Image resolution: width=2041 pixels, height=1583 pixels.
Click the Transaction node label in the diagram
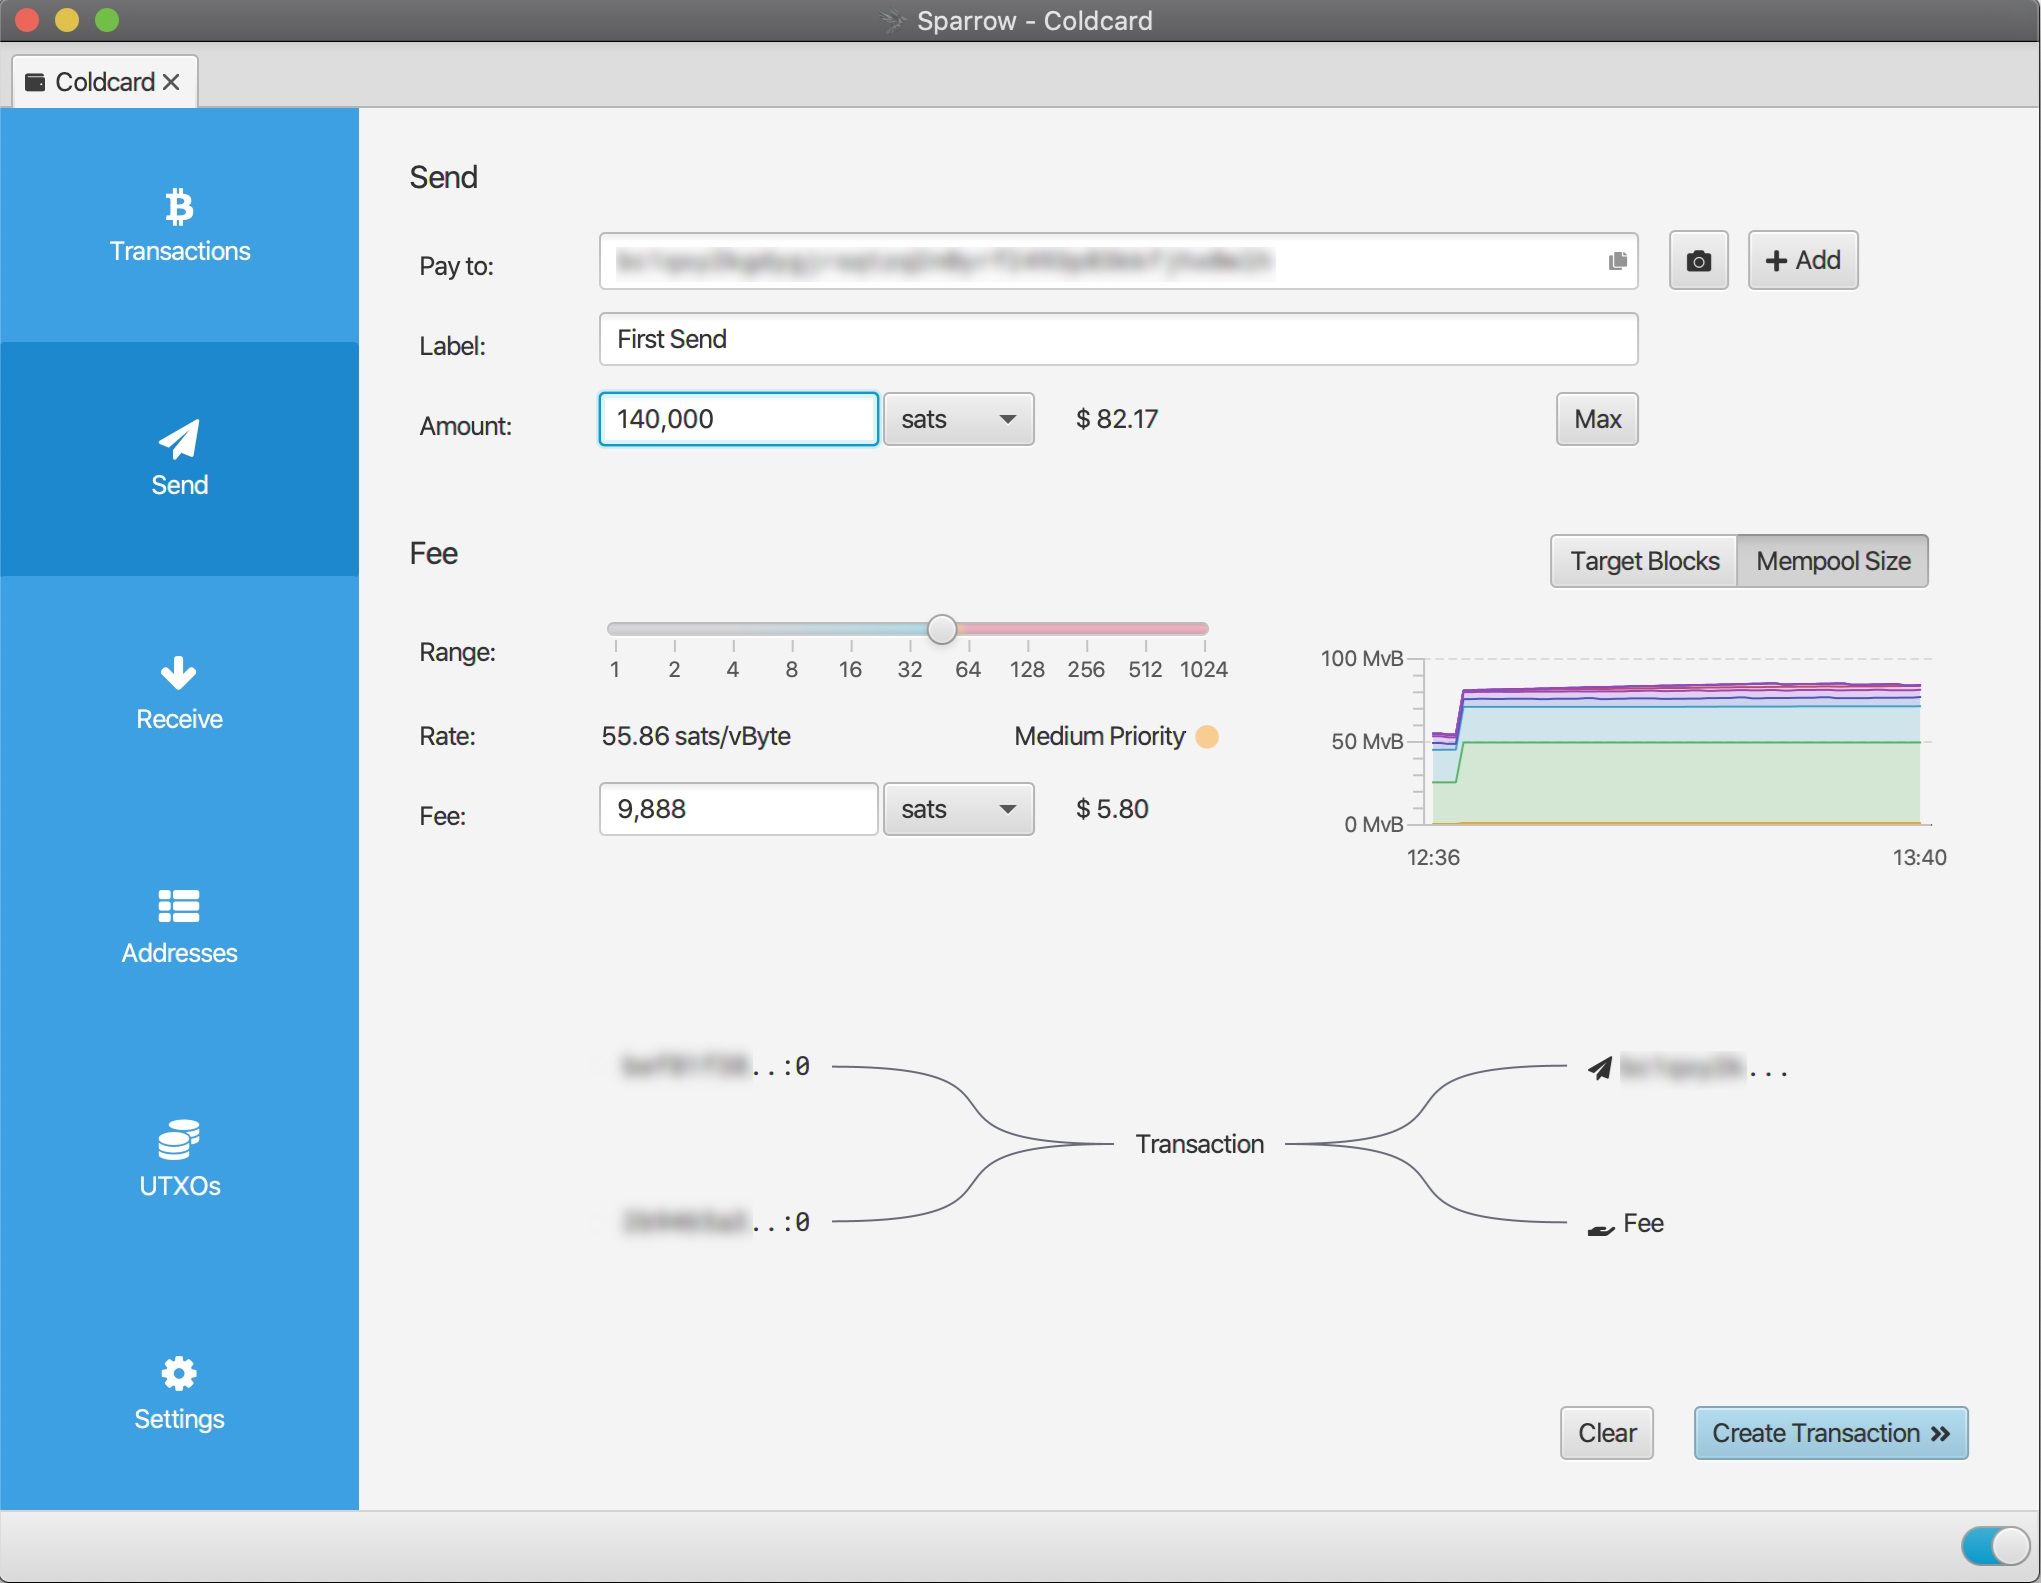[1199, 1144]
